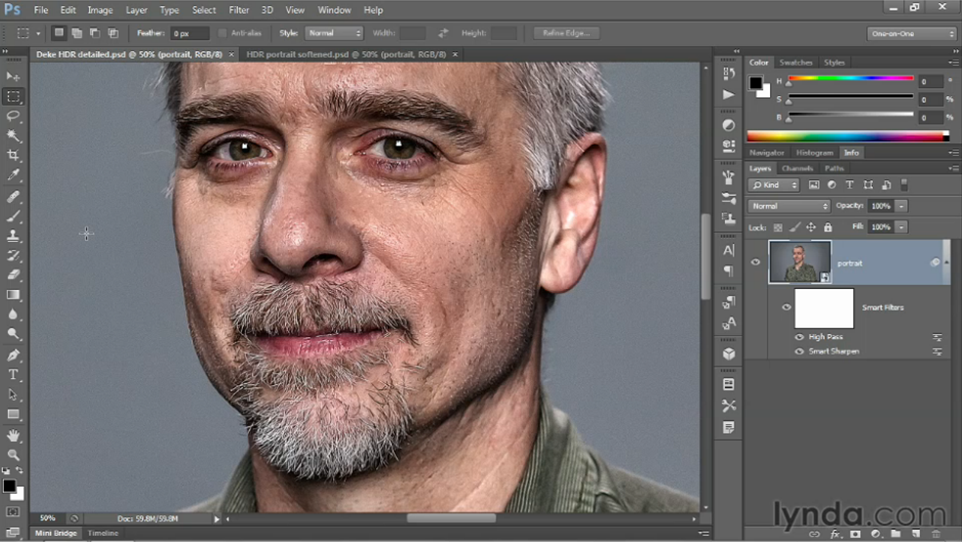Click the Hue slider in Color panel
The height and width of the screenshot is (542, 962).
click(851, 79)
